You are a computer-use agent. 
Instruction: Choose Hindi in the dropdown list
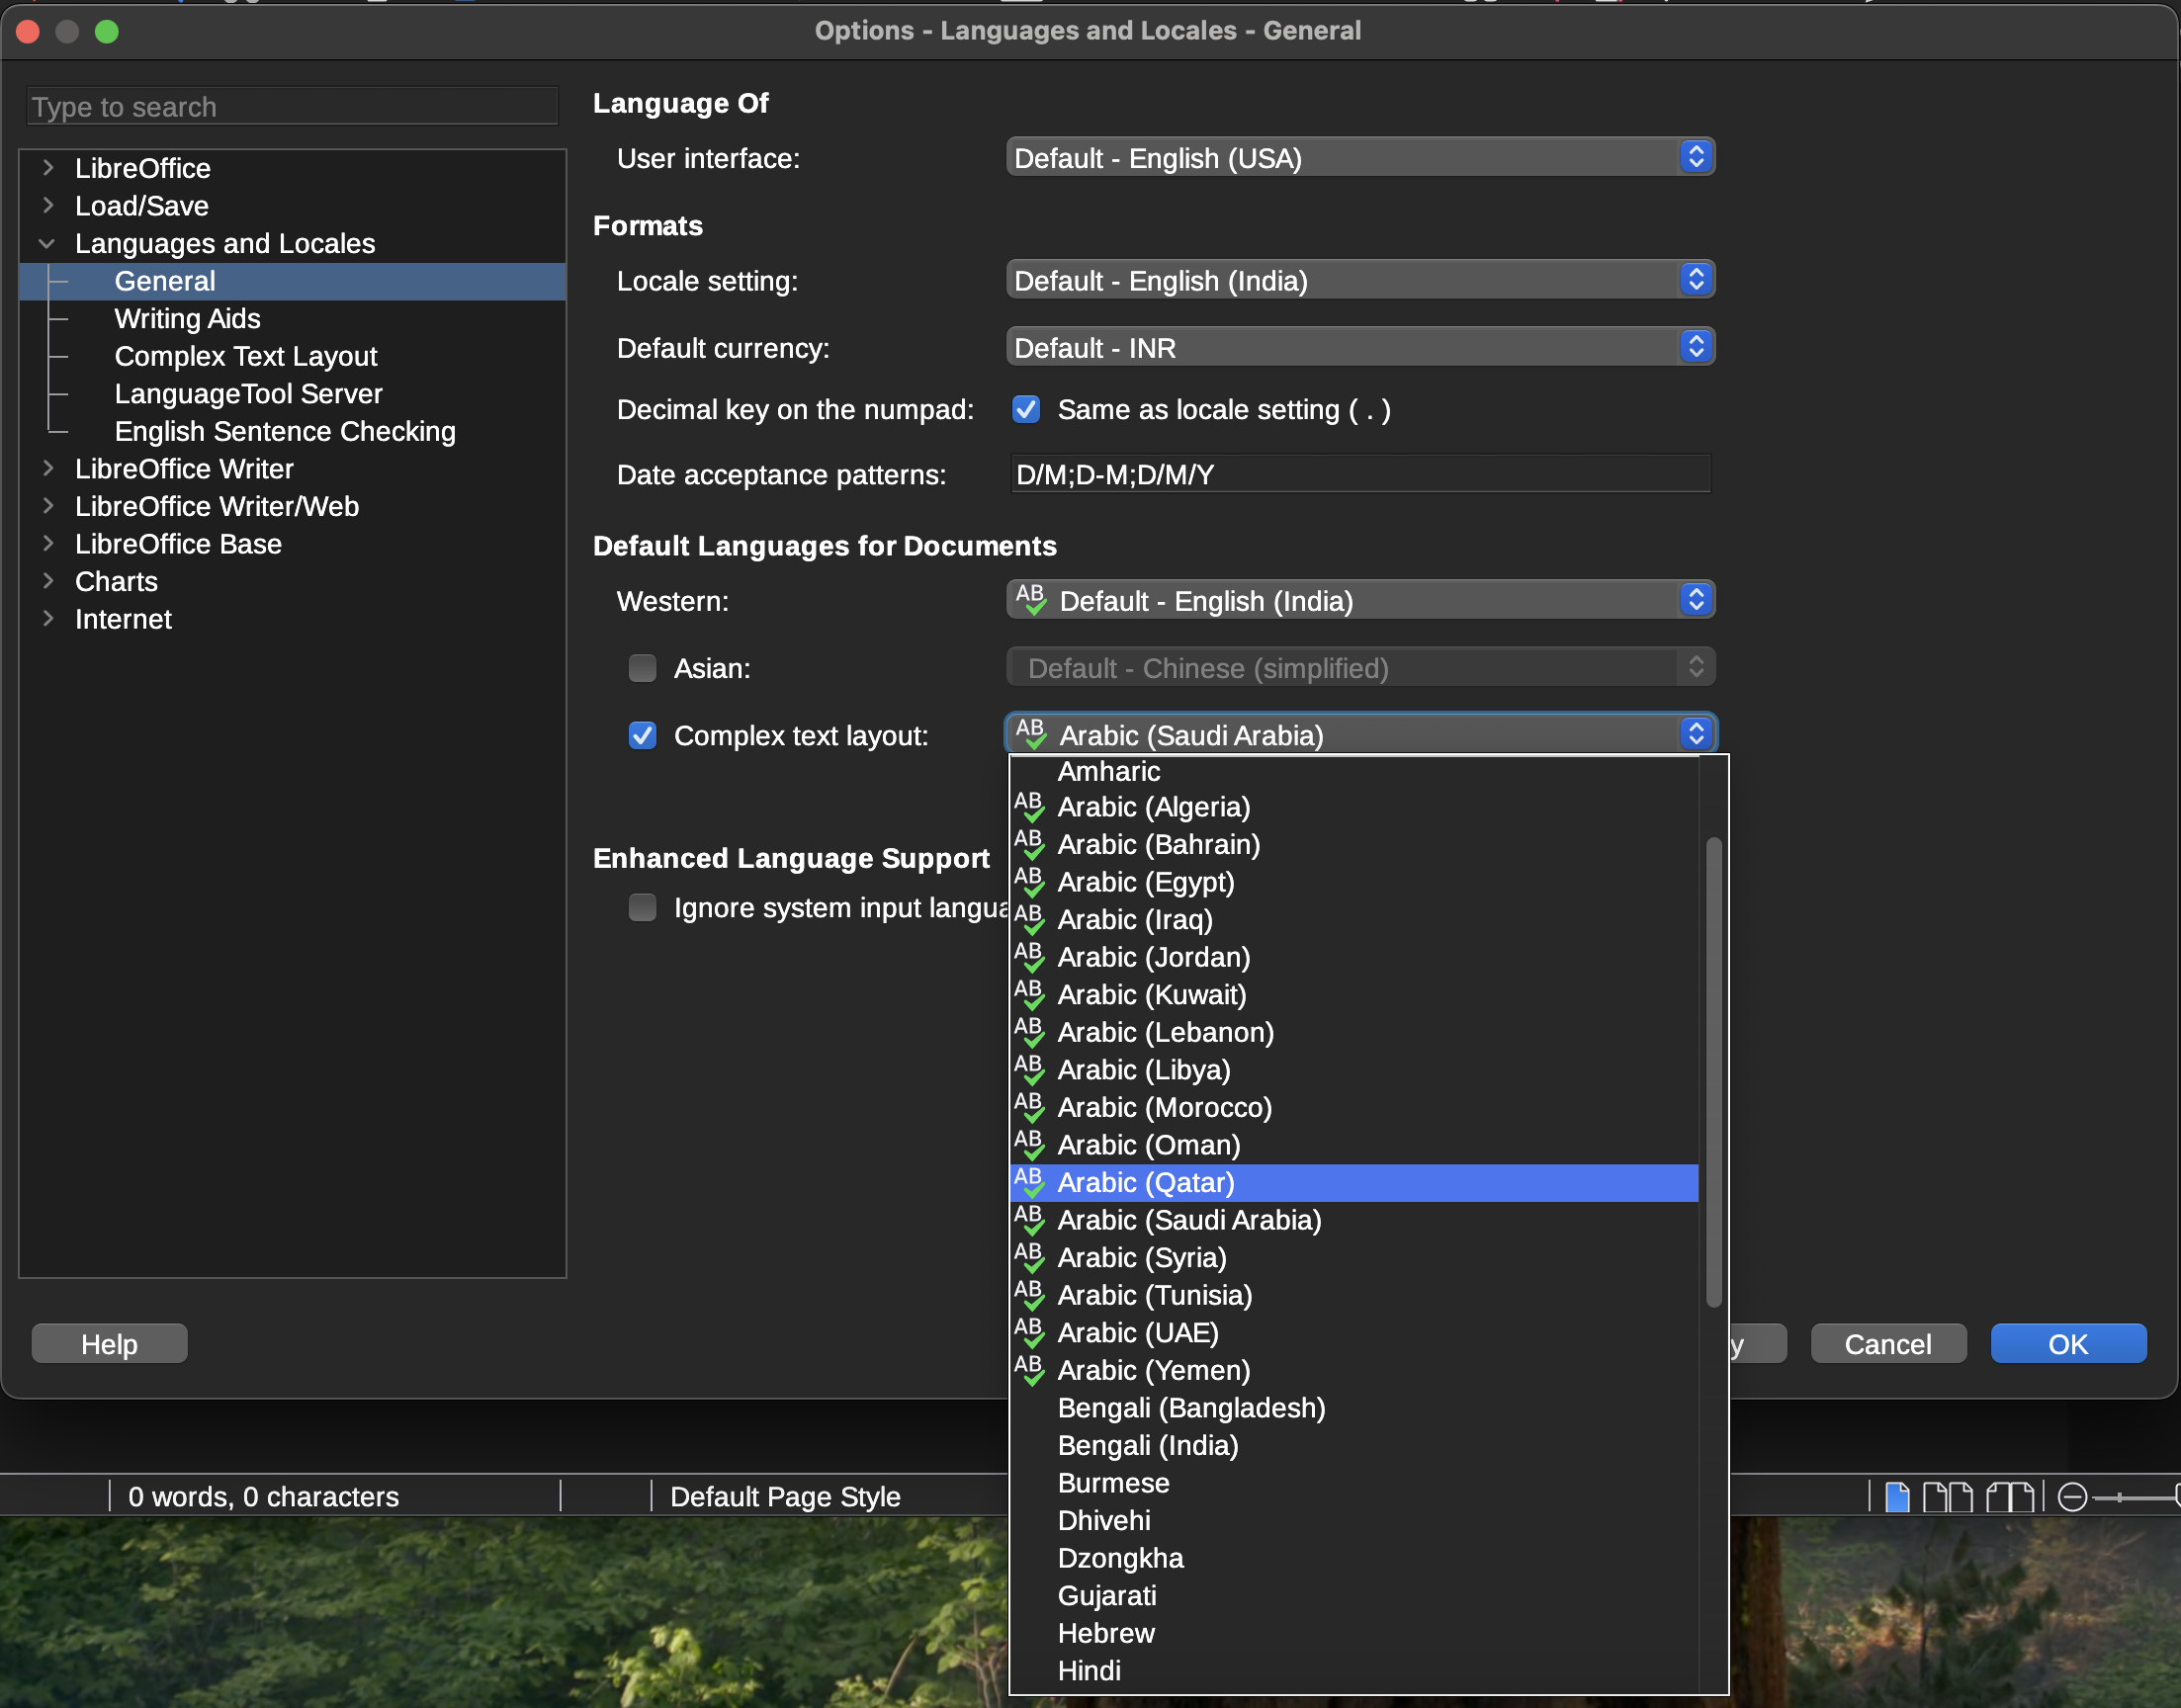pos(1354,1671)
